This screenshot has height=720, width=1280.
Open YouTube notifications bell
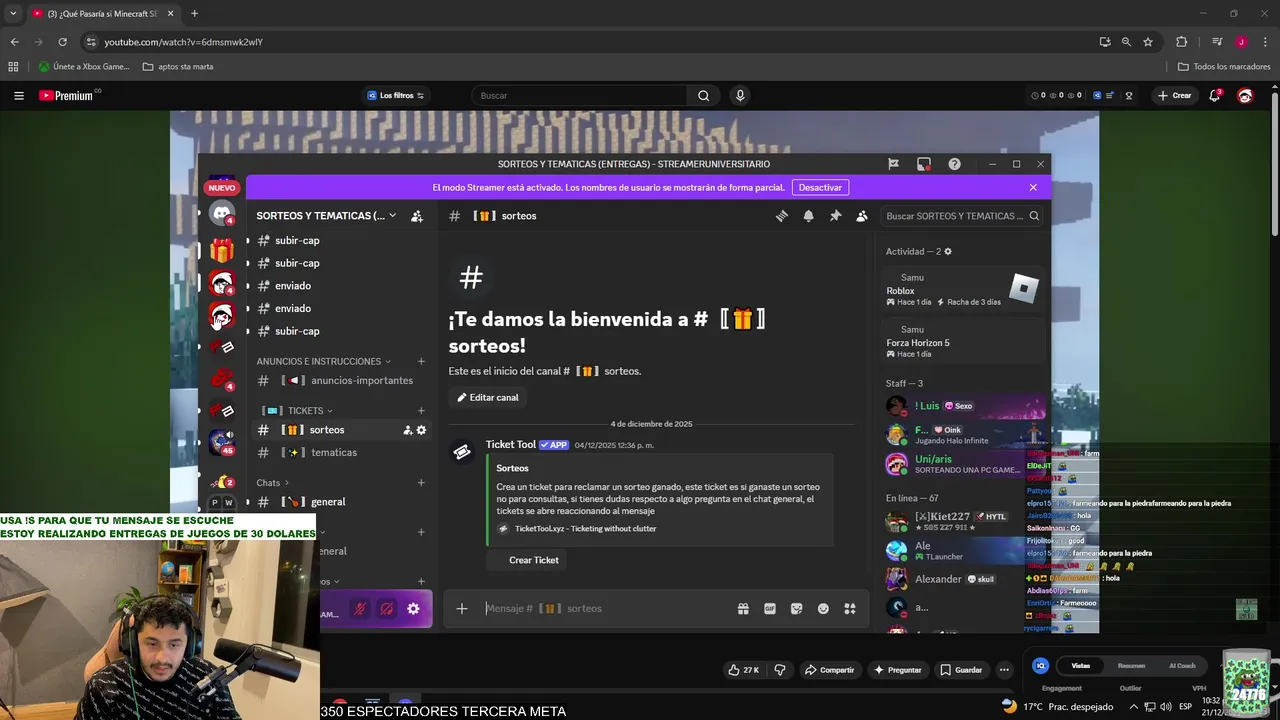(1215, 96)
